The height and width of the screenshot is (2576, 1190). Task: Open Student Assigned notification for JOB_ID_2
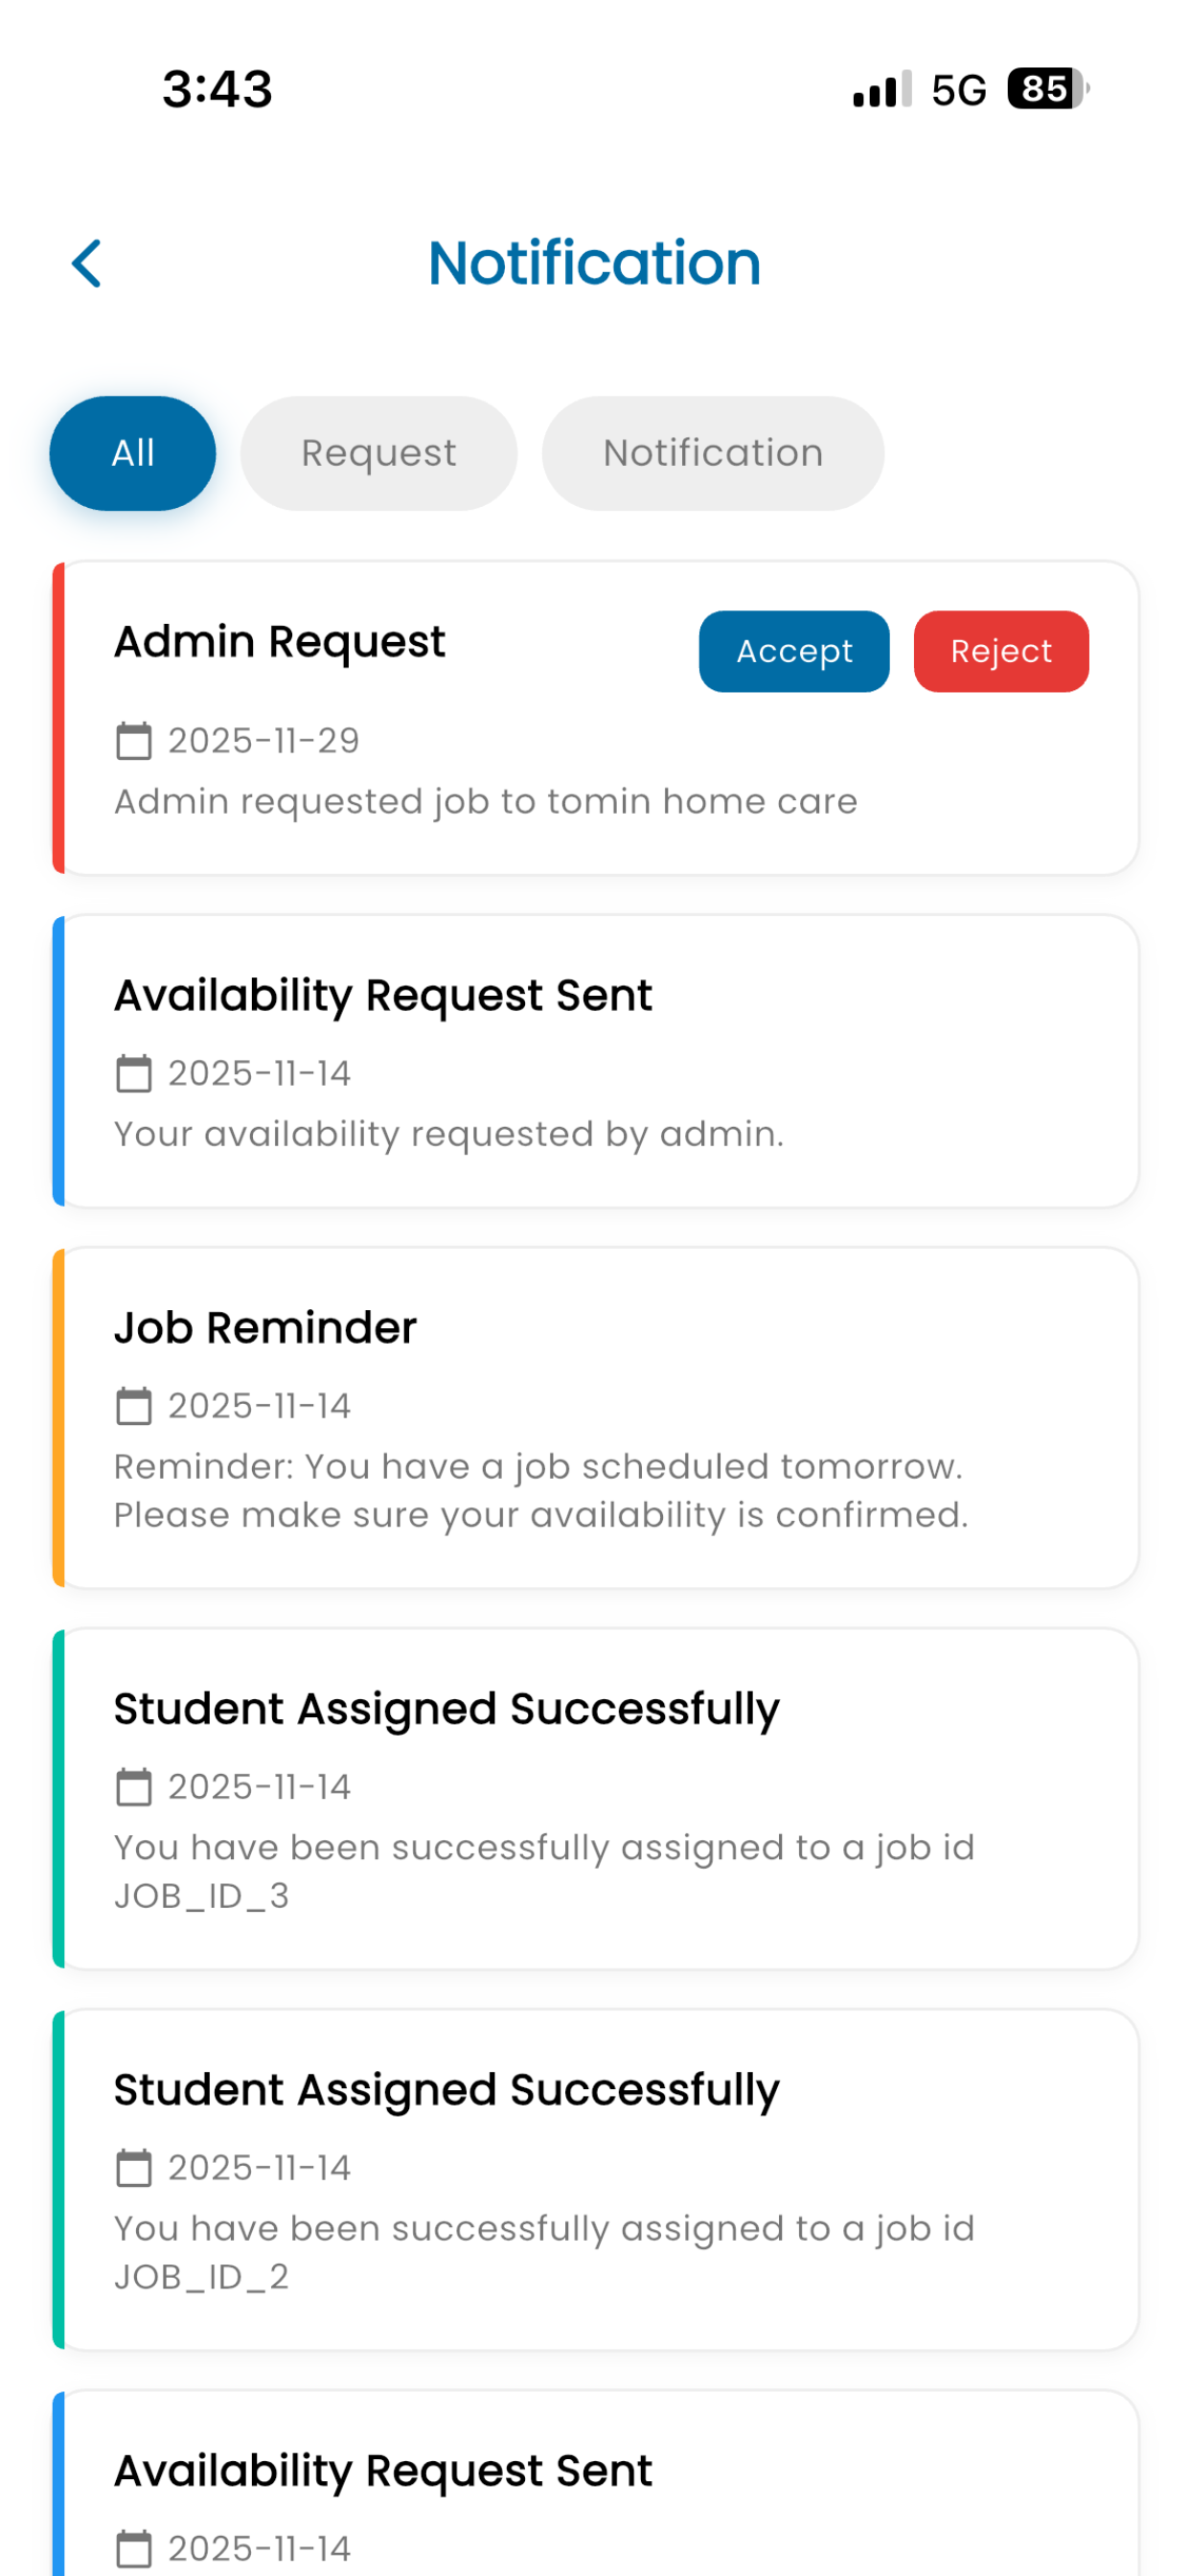pyautogui.click(x=596, y=2180)
